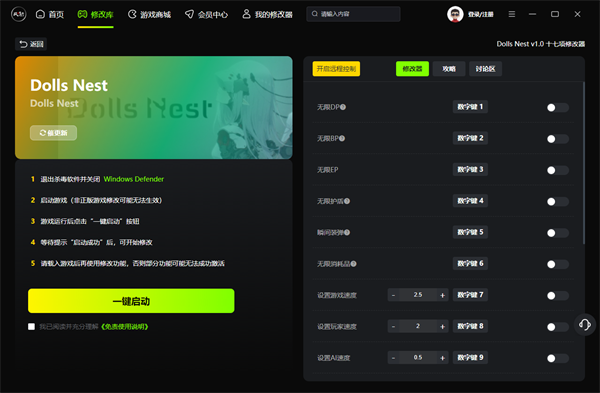Click the user avatar icon
The height and width of the screenshot is (393, 600).
pyautogui.click(x=455, y=15)
